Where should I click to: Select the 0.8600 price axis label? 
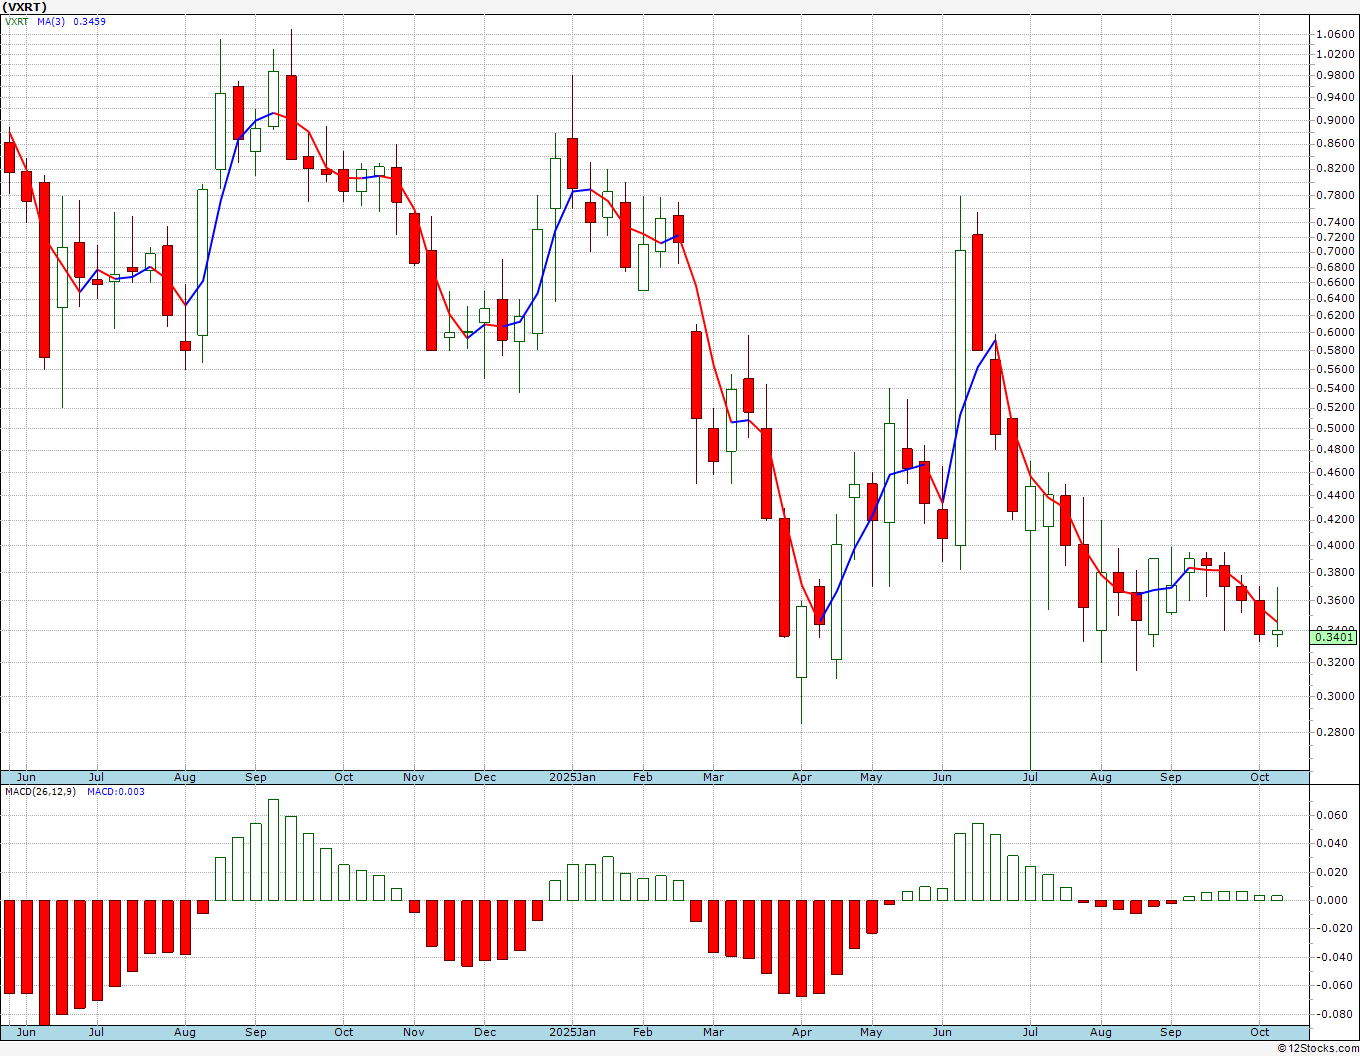(1336, 144)
